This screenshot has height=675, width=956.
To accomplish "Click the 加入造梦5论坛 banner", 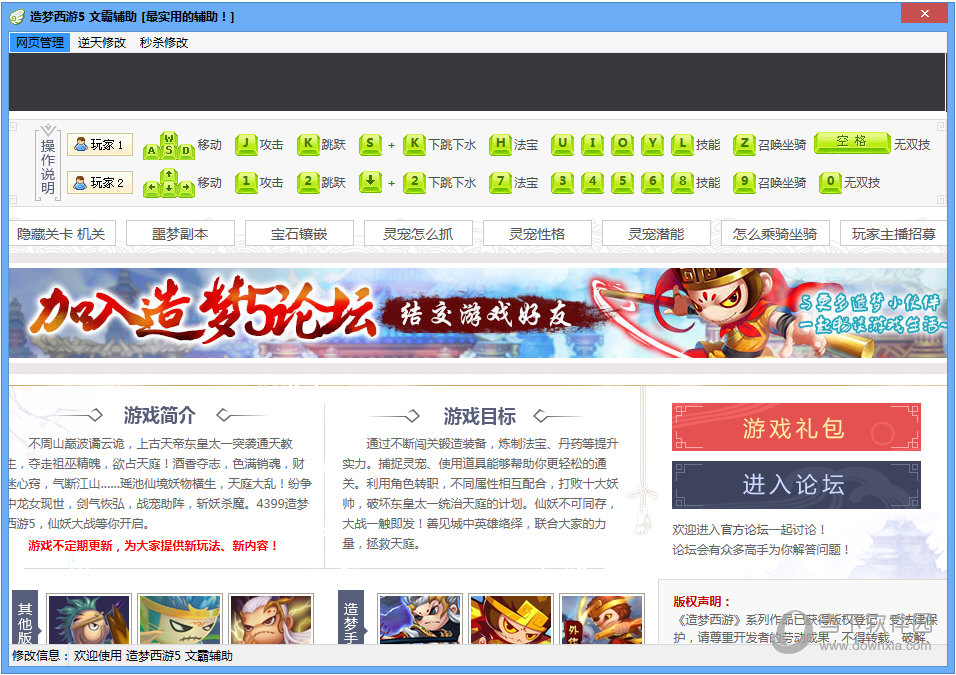I will [477, 313].
